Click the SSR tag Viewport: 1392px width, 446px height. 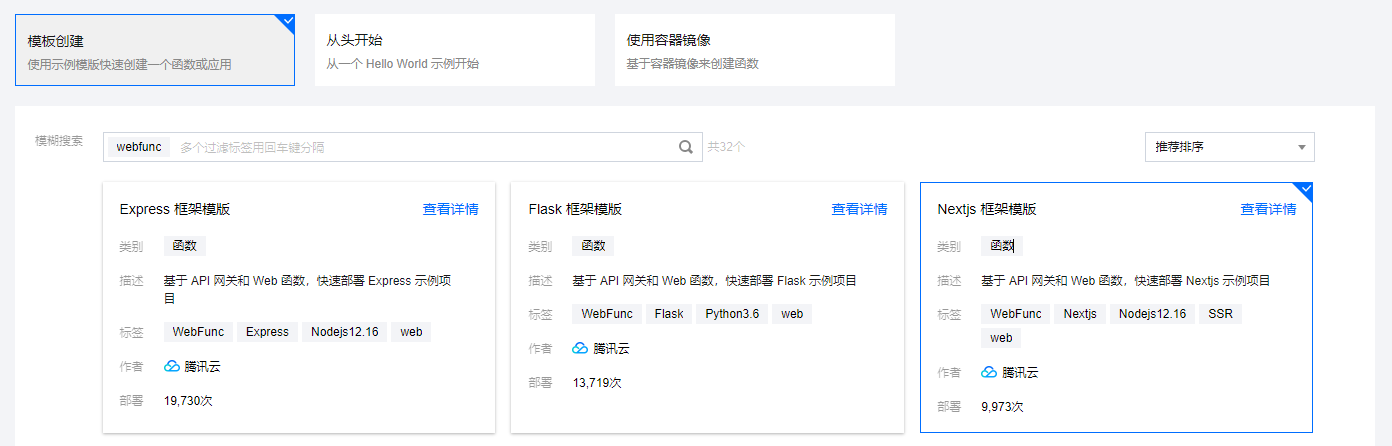1221,314
